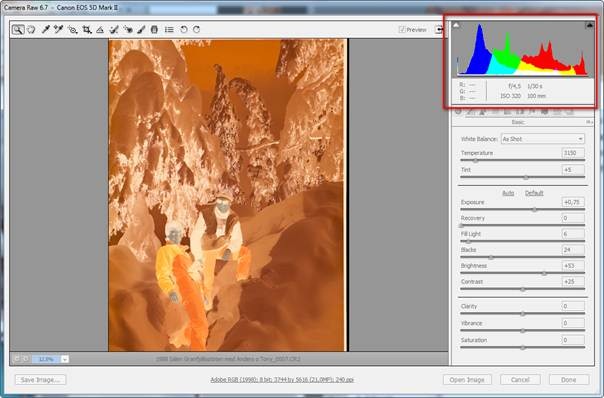Click the Cancel button
Viewport: 604px width, 398px height.
(x=520, y=380)
